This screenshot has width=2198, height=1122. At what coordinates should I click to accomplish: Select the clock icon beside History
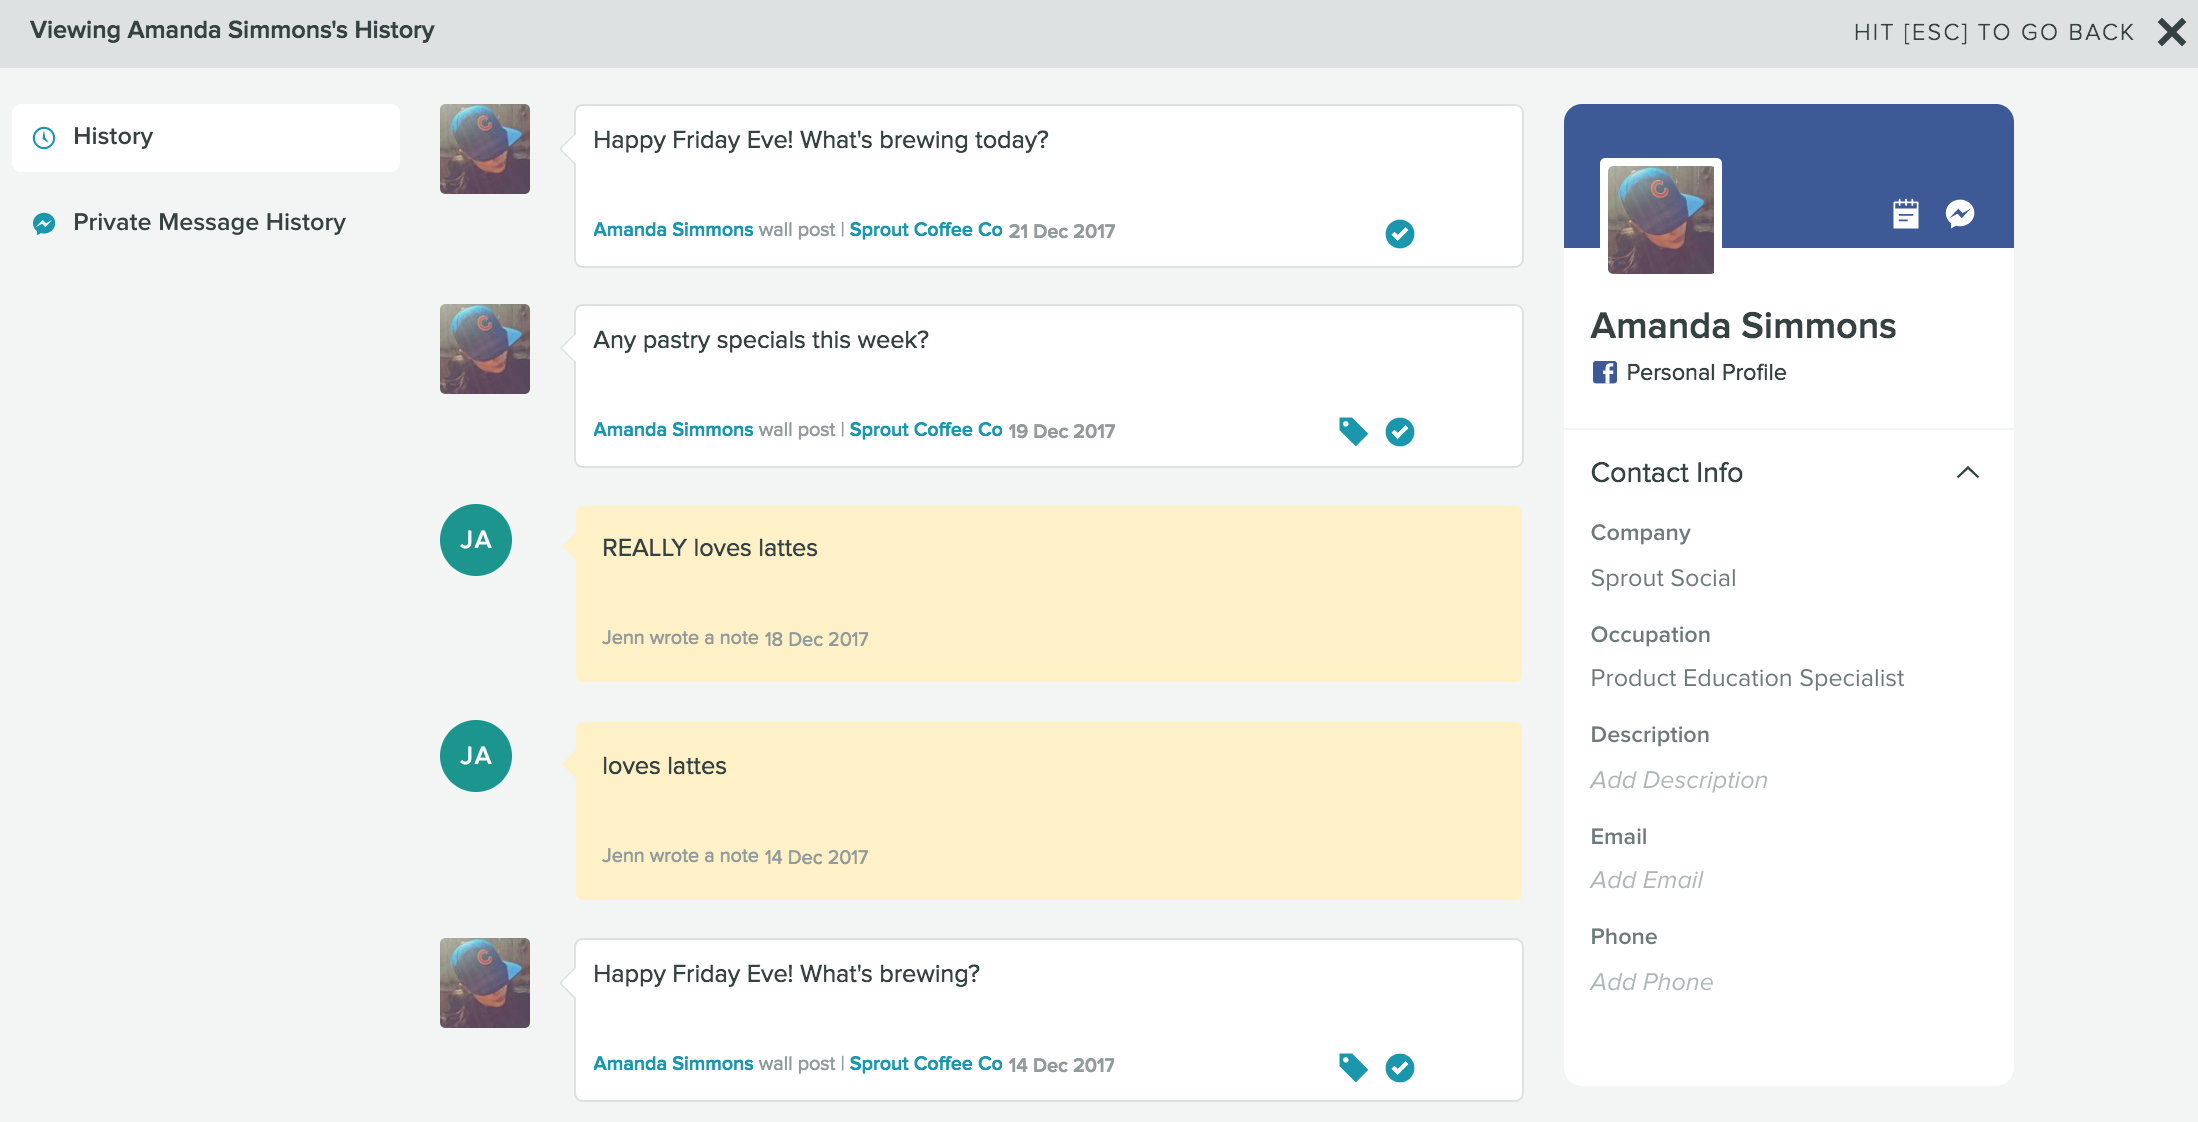[44, 137]
